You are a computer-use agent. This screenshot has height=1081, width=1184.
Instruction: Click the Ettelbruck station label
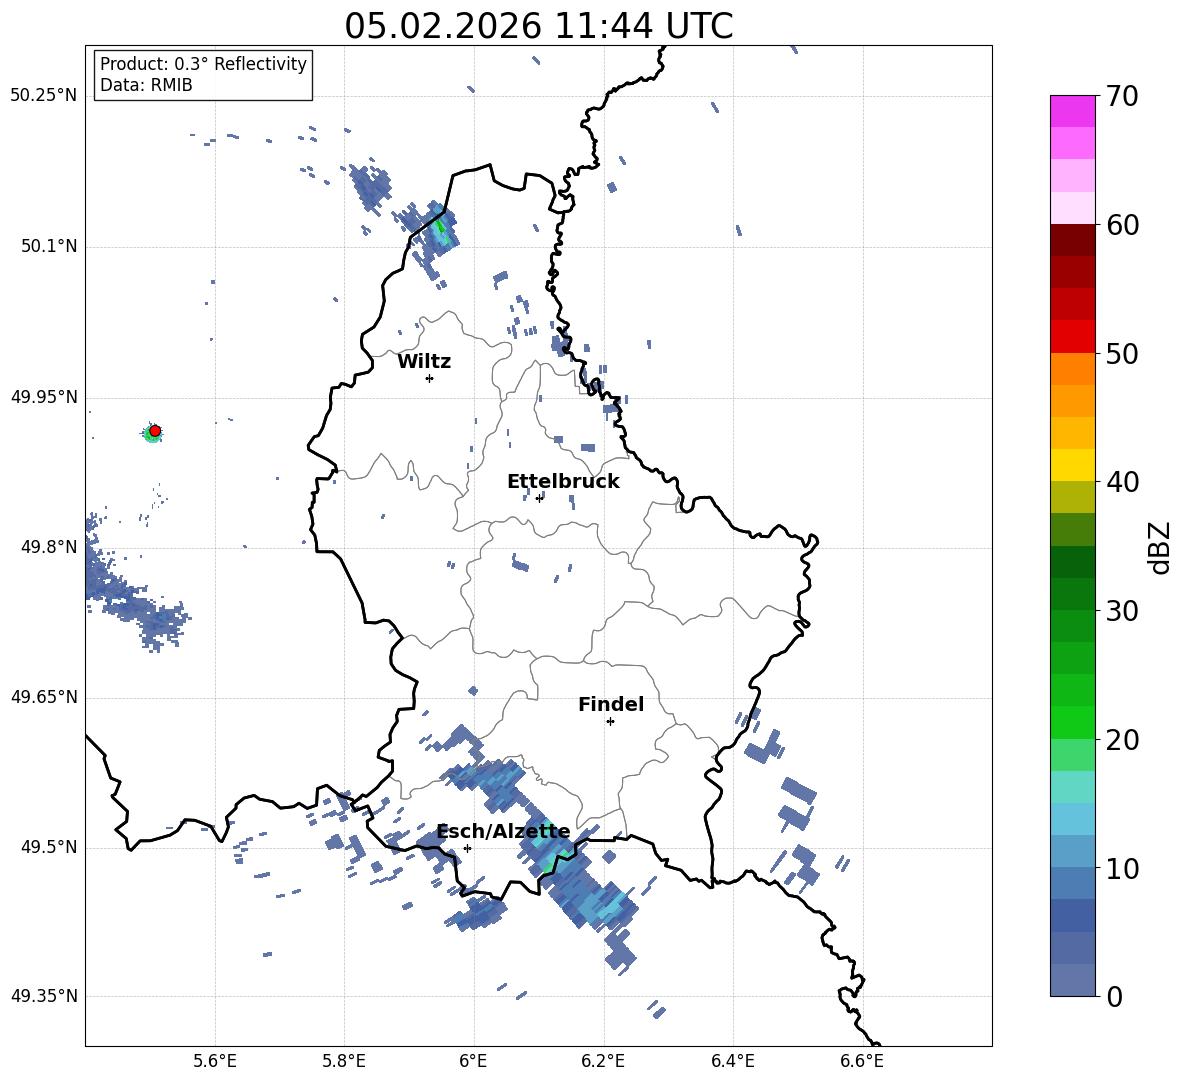[563, 482]
